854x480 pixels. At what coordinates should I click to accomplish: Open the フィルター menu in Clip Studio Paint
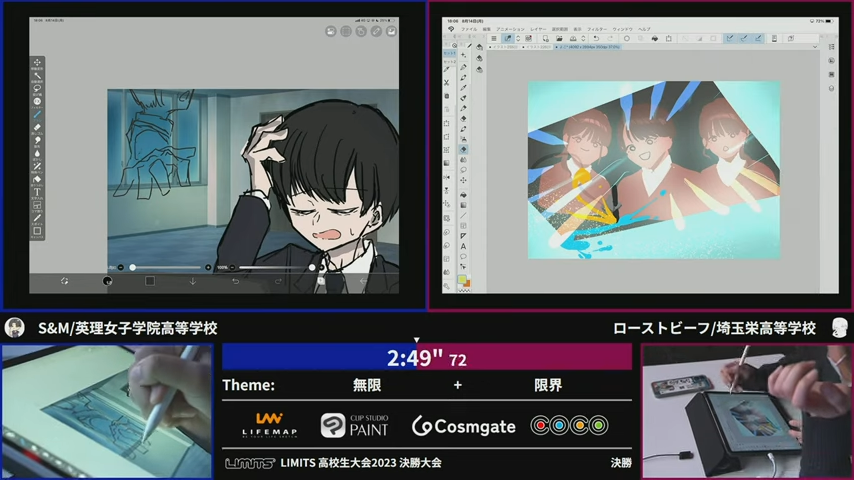[x=597, y=29]
